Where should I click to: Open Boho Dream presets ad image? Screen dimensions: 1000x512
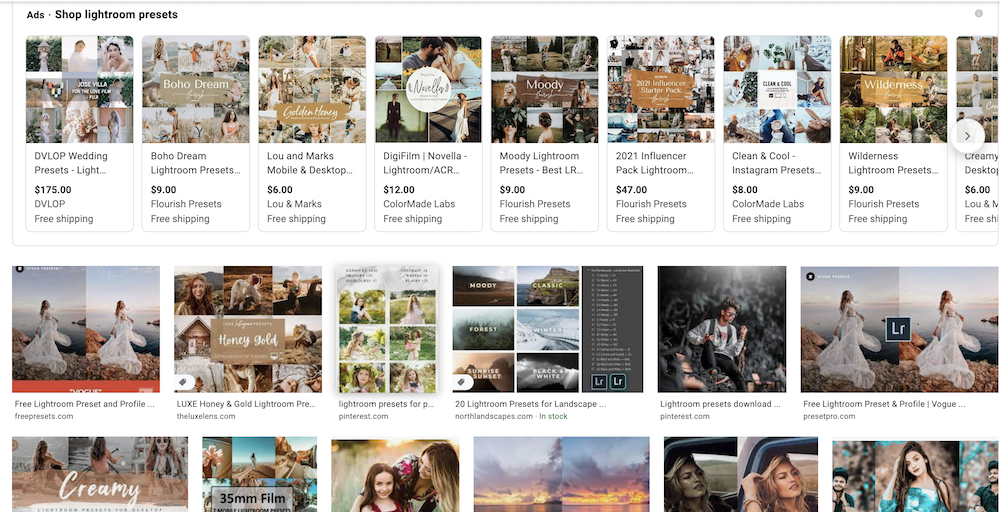click(196, 89)
